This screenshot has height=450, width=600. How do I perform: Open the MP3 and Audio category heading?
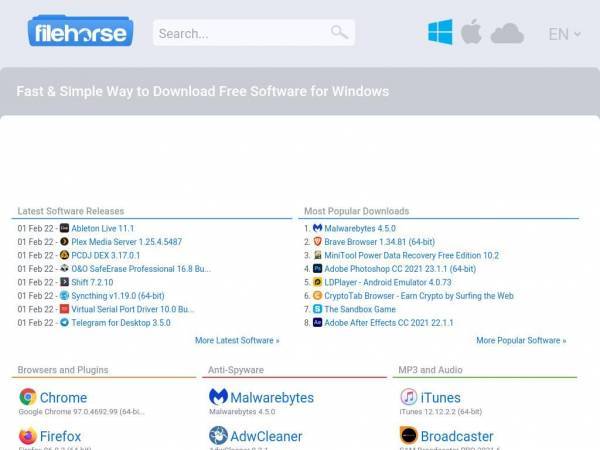[430, 370]
